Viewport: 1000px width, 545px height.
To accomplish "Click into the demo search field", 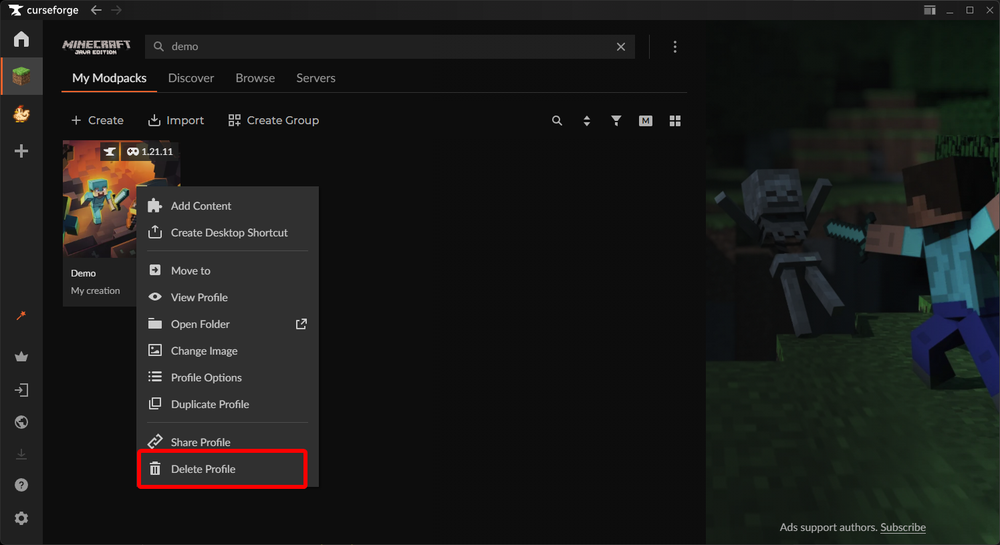I will [x=389, y=47].
